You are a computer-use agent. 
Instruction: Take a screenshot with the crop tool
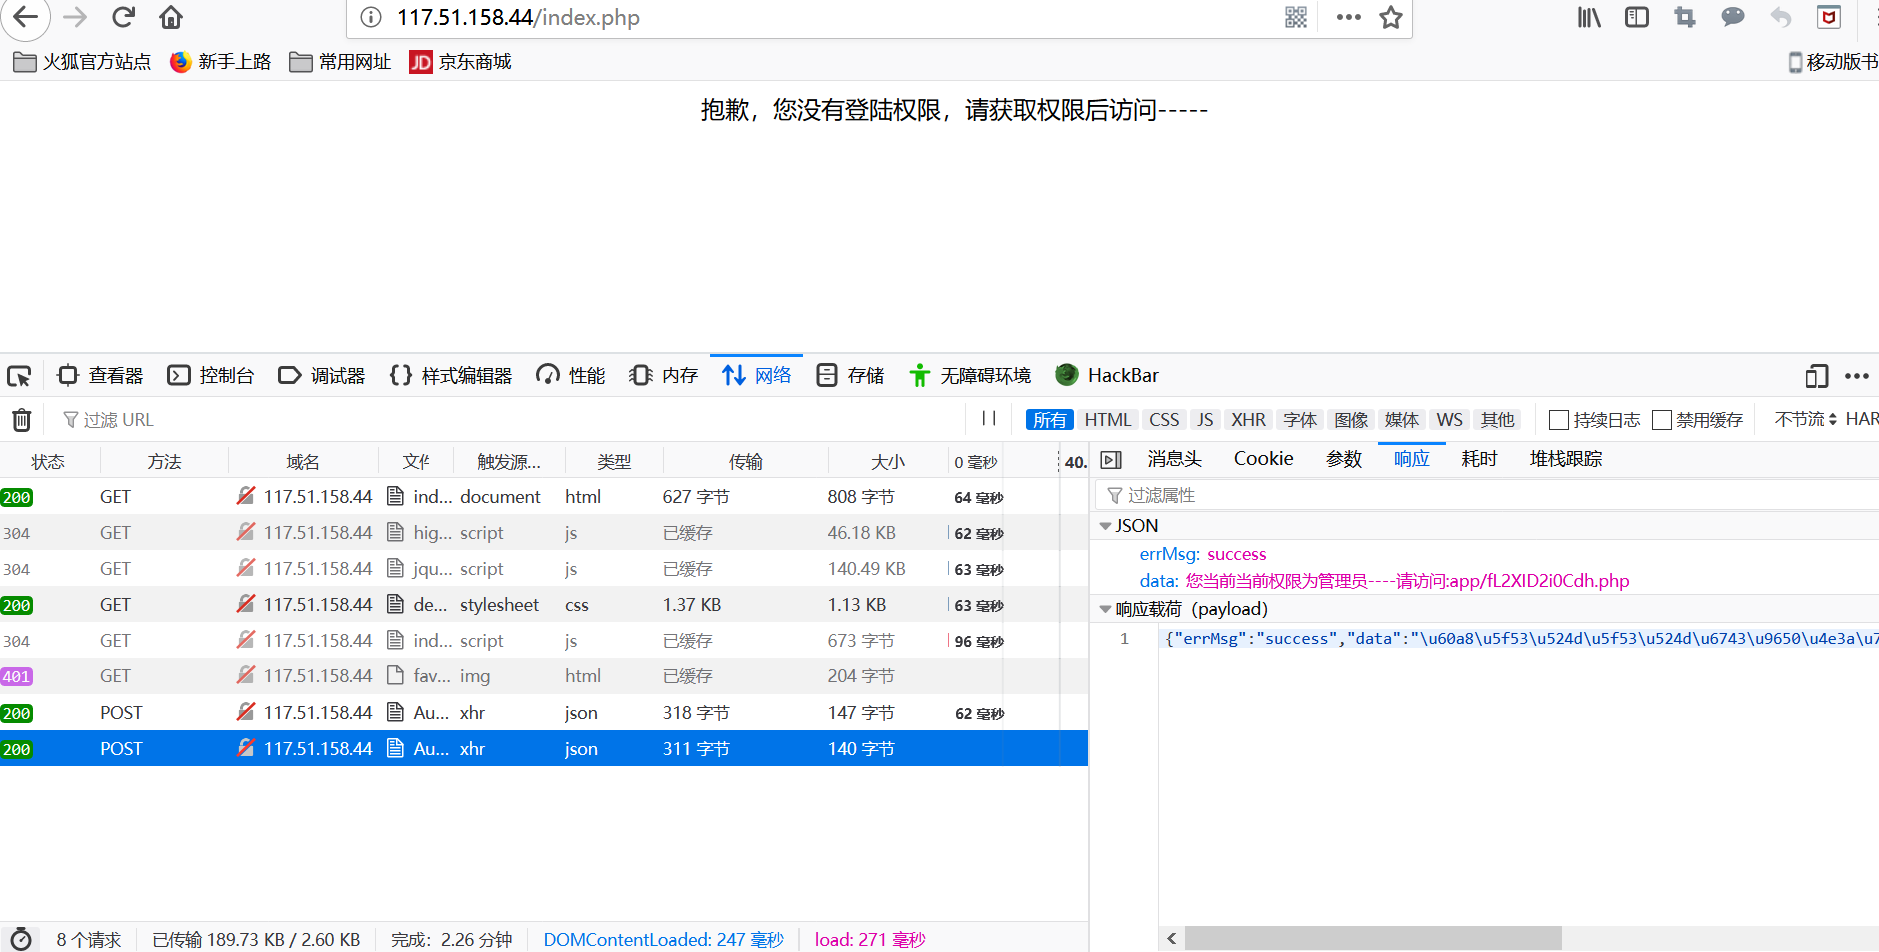click(x=1684, y=17)
